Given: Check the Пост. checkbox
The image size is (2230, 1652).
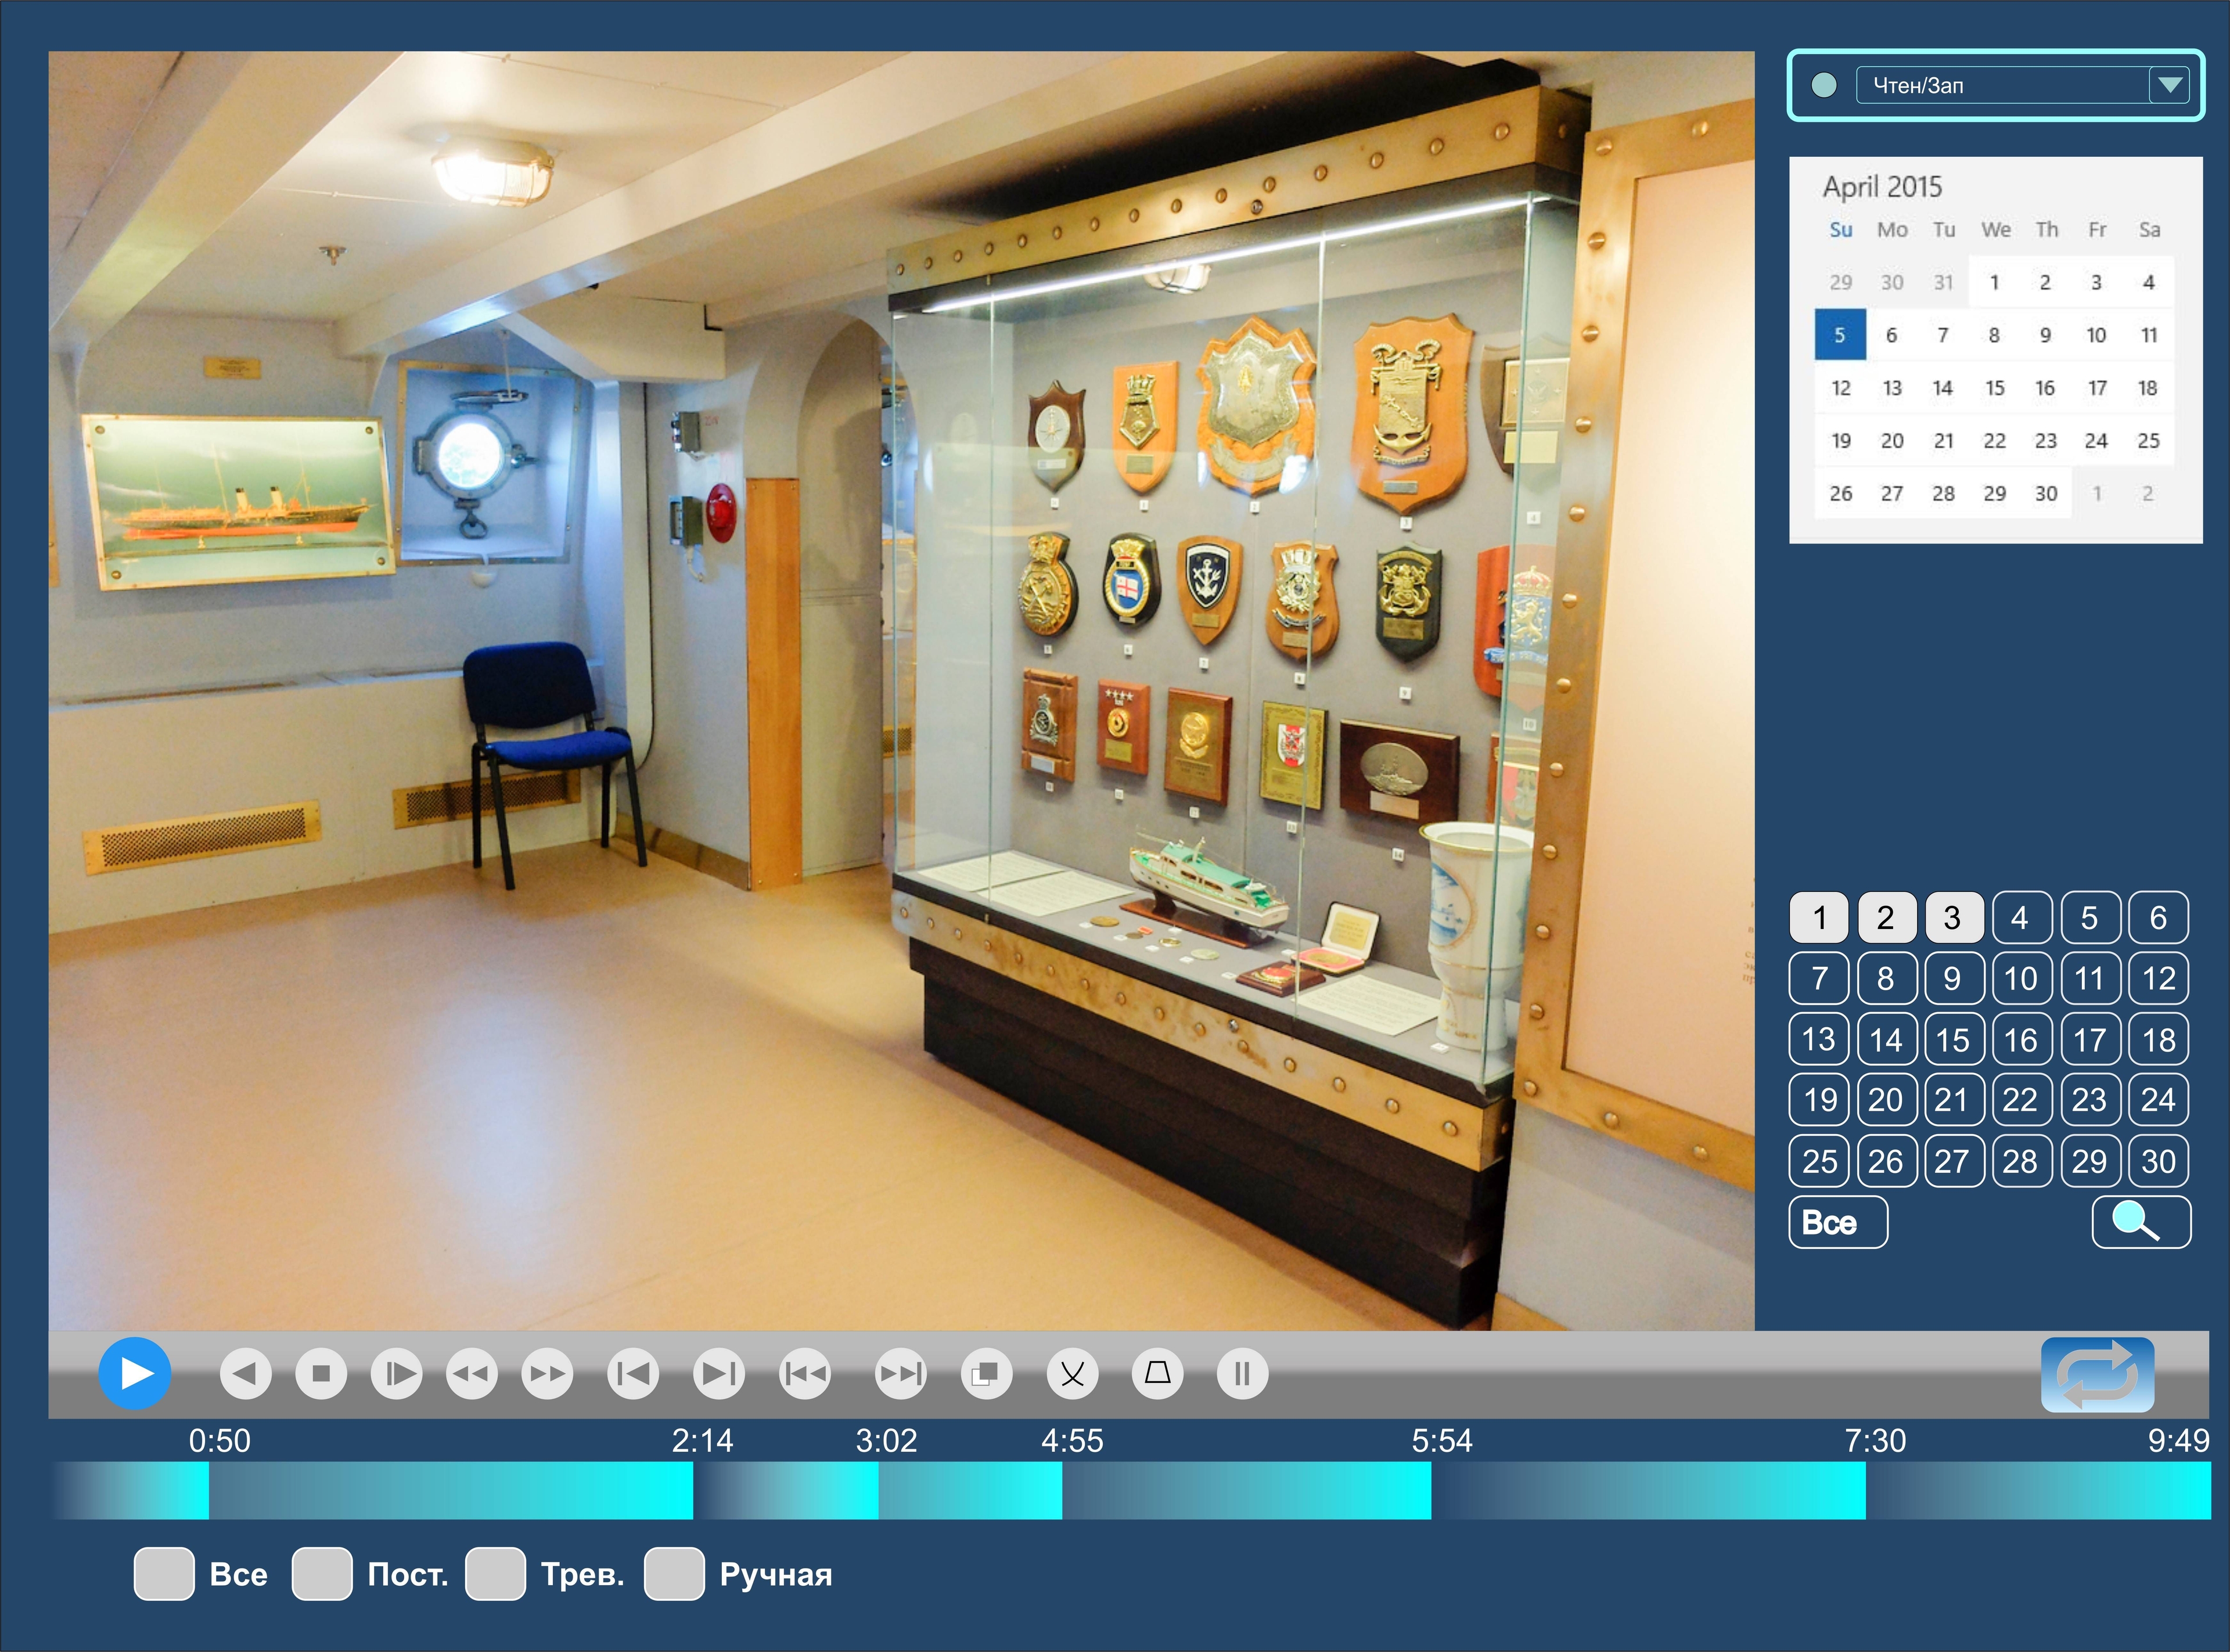Looking at the screenshot, I should (322, 1574).
